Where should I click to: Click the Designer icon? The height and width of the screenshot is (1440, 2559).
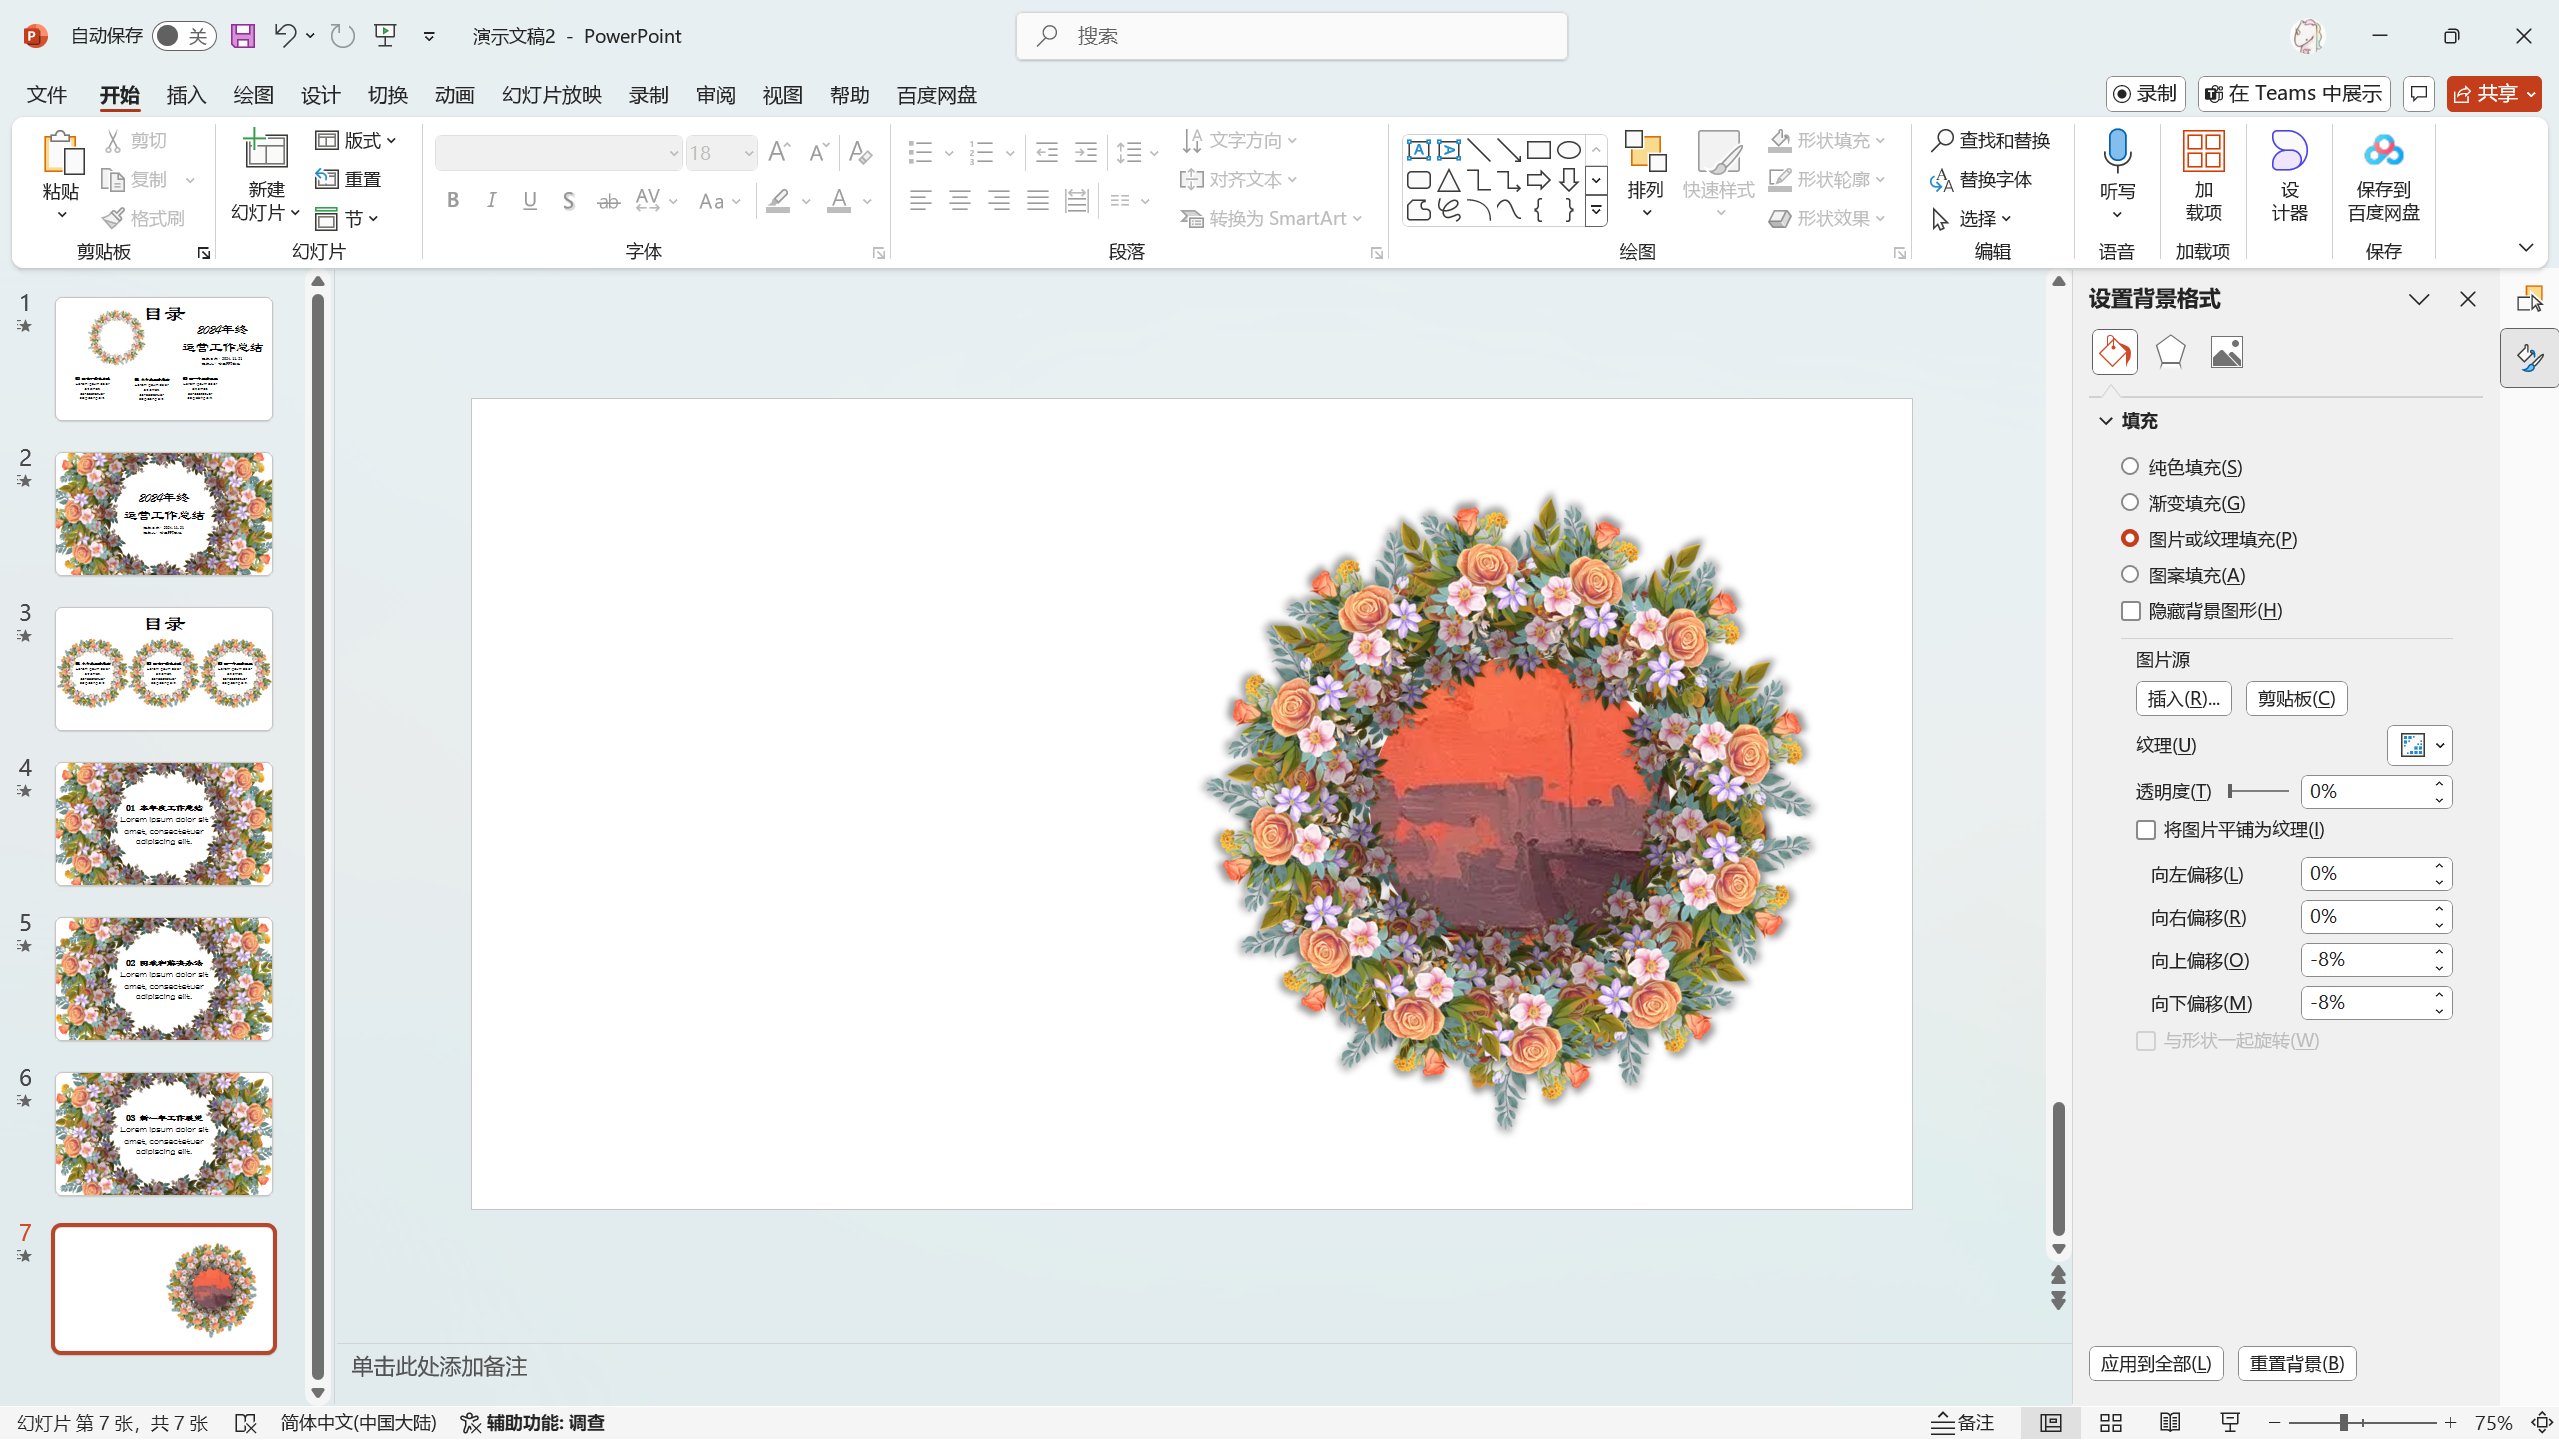(2289, 150)
